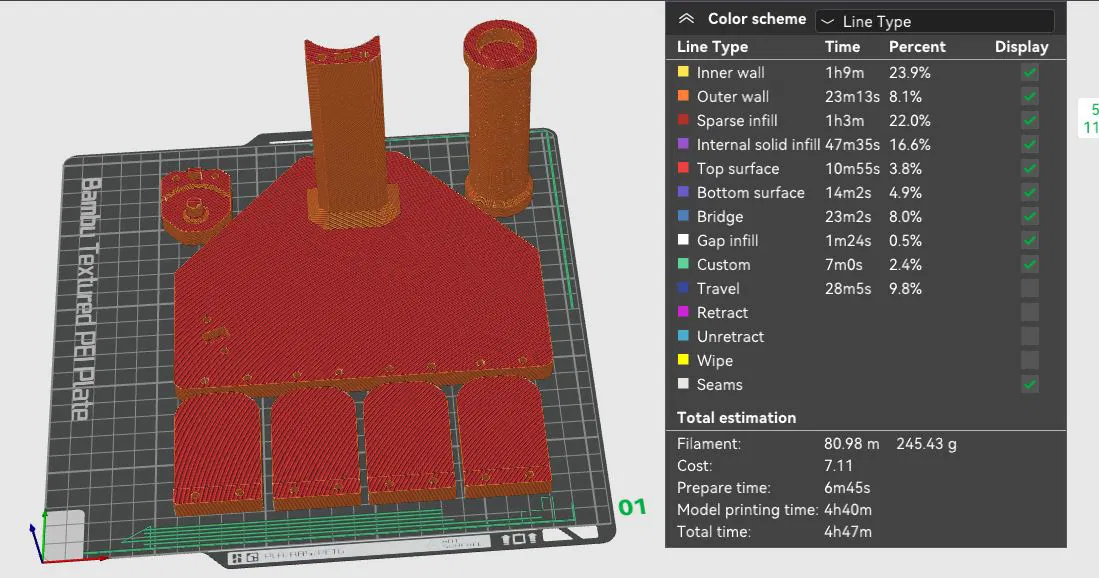Toggle Sparse infill display checkbox
Image resolution: width=1099 pixels, height=578 pixels.
[1030, 121]
